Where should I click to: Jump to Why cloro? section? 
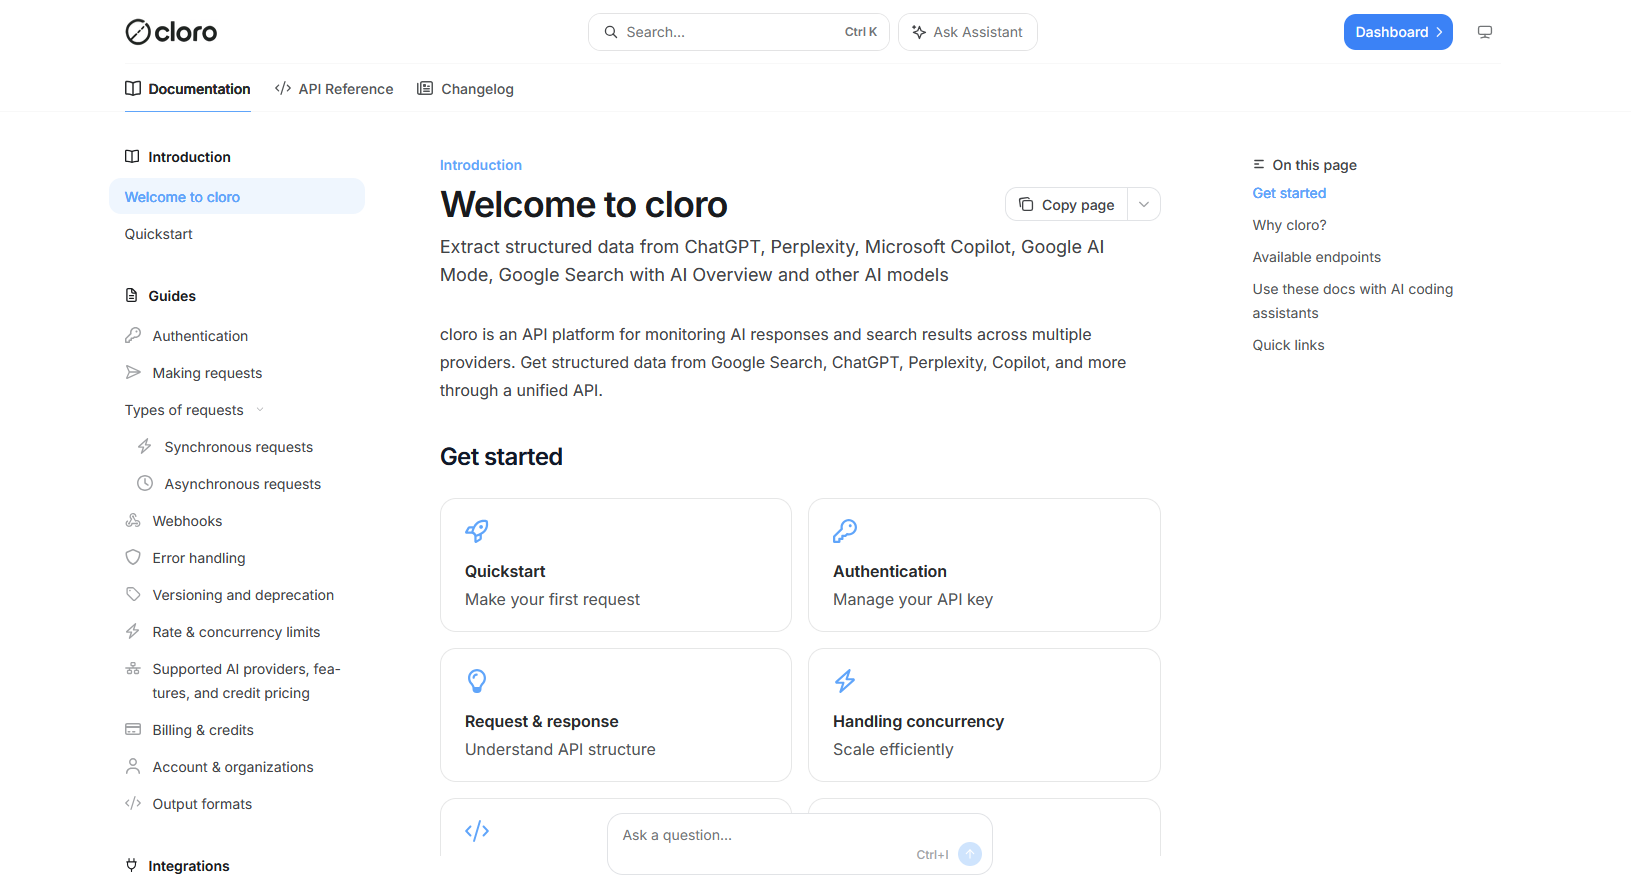coord(1290,225)
